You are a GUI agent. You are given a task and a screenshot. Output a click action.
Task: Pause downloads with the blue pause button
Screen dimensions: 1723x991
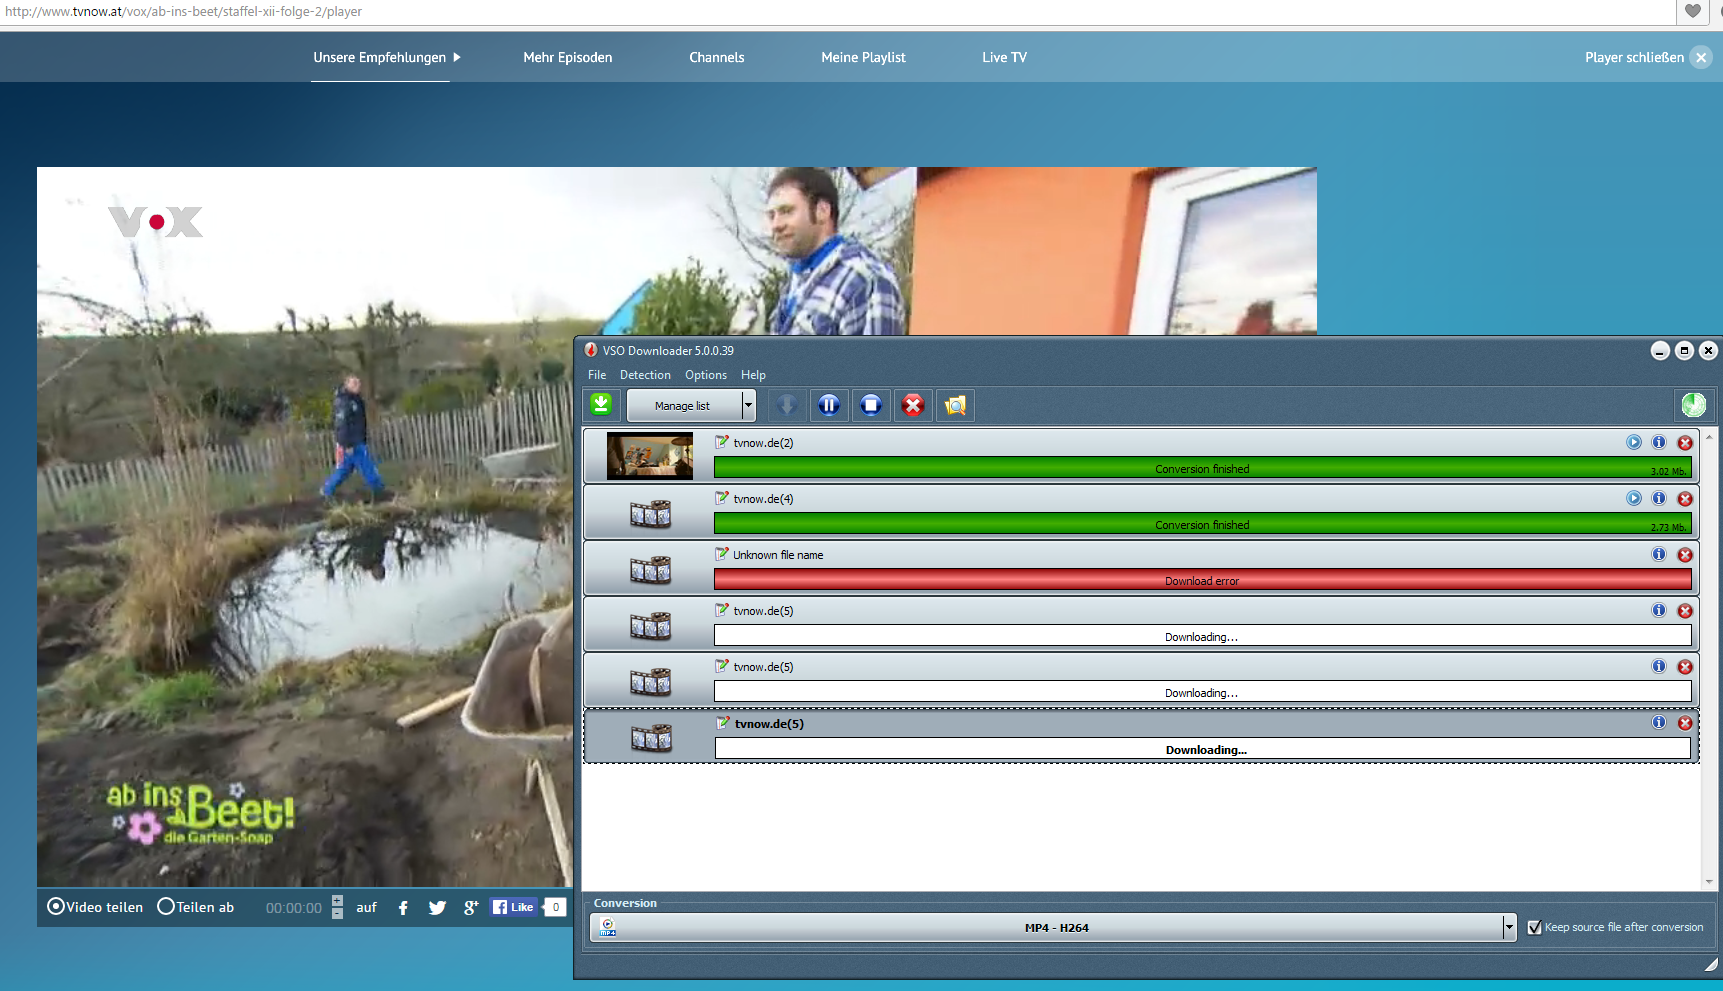pos(829,405)
